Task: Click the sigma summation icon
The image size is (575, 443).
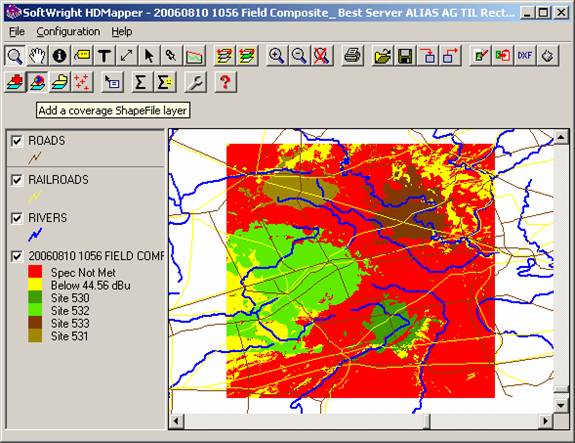Action: (140, 82)
